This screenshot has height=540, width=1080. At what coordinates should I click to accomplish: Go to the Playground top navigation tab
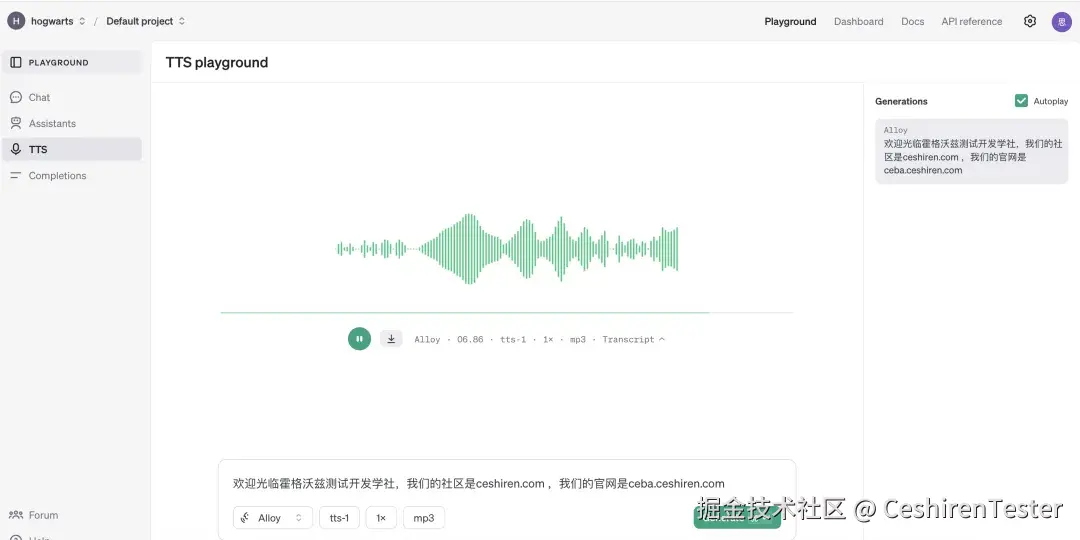click(790, 21)
